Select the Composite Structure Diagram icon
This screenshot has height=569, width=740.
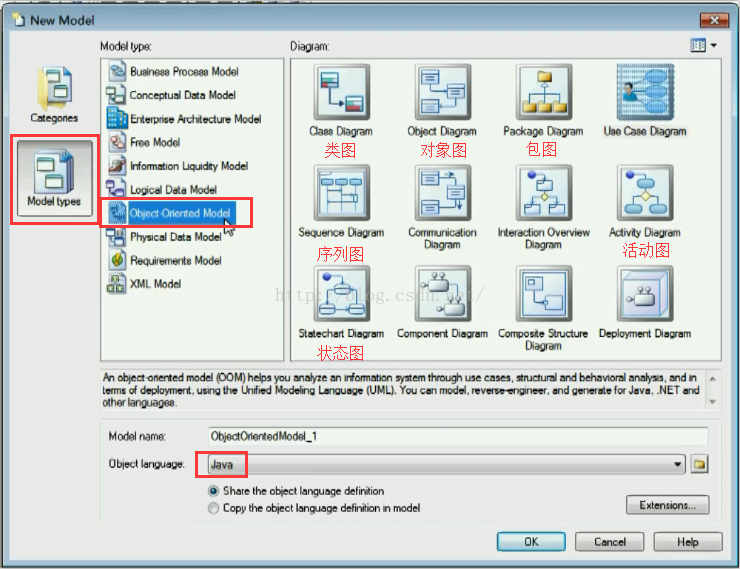click(x=544, y=293)
